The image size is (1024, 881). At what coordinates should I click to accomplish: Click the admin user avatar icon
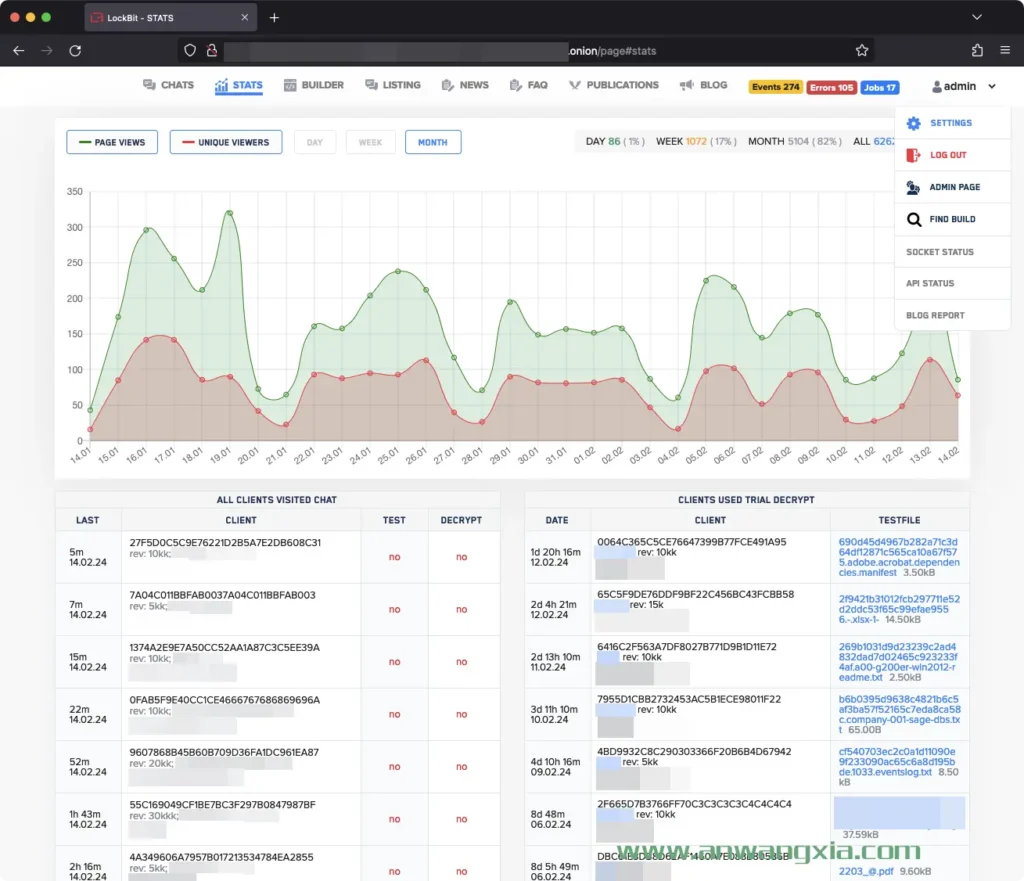tap(936, 86)
